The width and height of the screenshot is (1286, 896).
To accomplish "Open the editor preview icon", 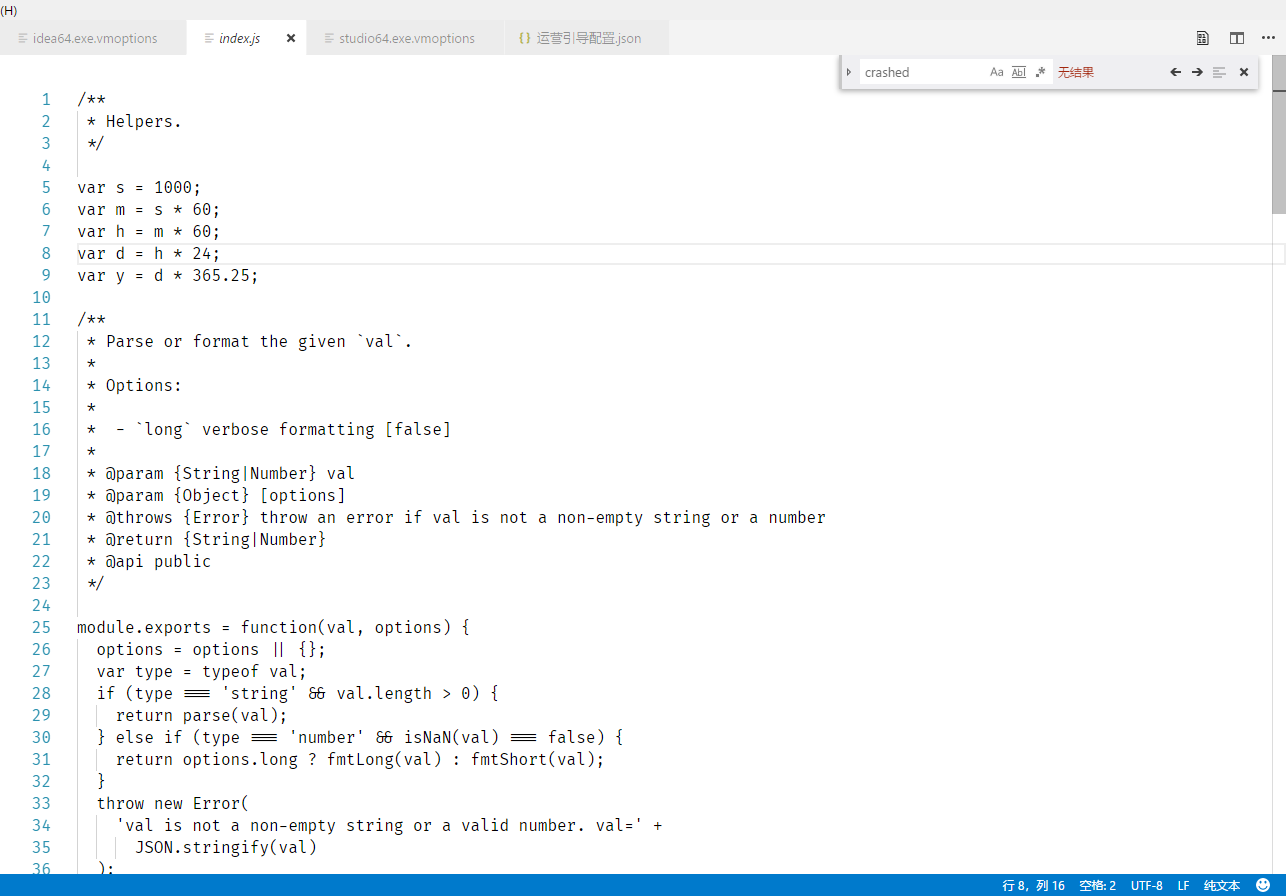I will pos(1201,37).
